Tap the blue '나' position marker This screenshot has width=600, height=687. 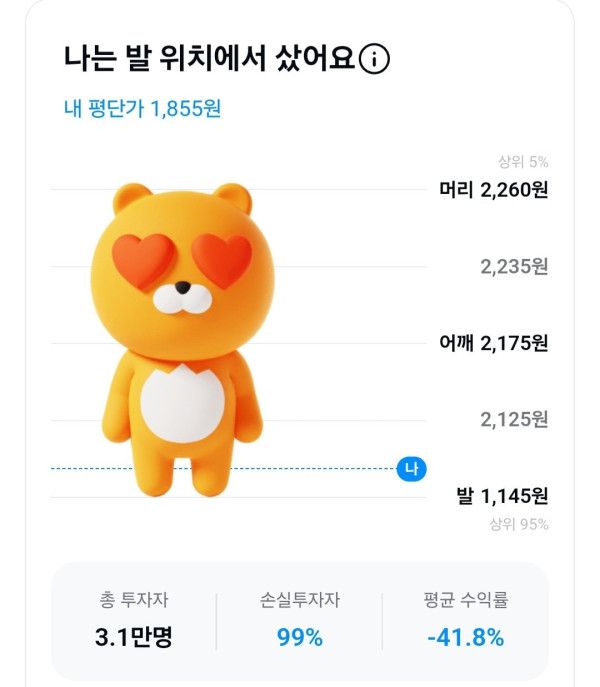coord(411,467)
